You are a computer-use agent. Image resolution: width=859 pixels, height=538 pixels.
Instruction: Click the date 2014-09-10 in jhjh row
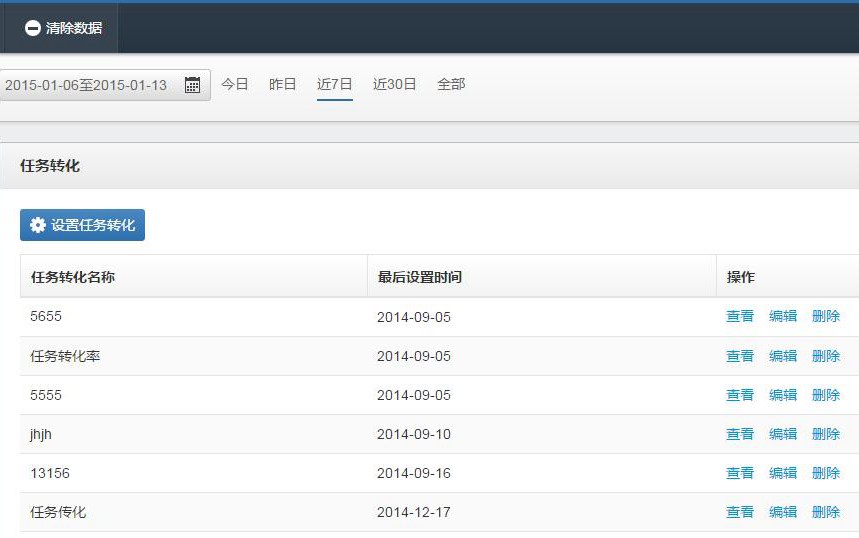pyautogui.click(x=414, y=434)
